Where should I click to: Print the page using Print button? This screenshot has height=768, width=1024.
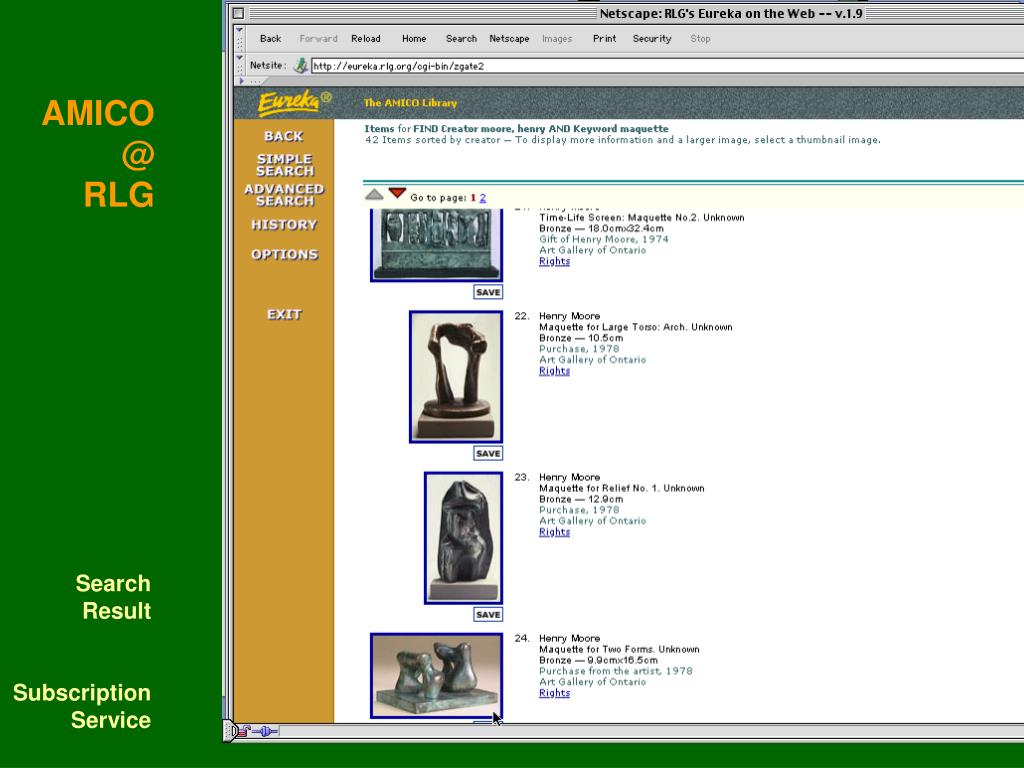(605, 39)
